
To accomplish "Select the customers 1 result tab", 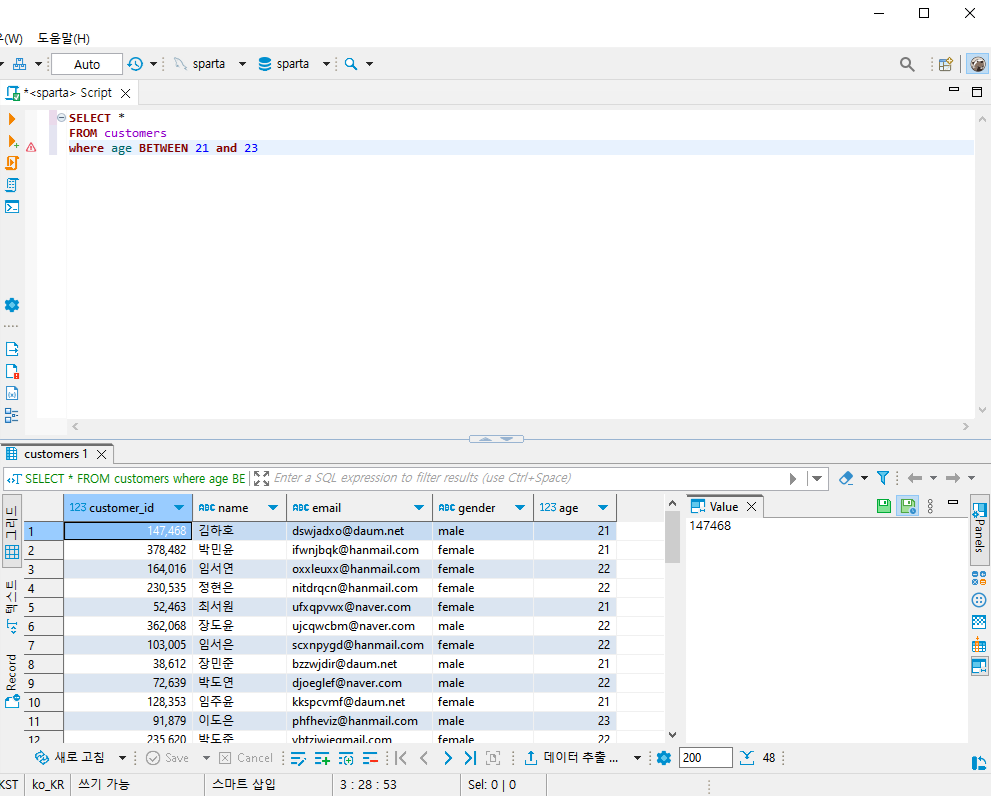I will [x=55, y=454].
